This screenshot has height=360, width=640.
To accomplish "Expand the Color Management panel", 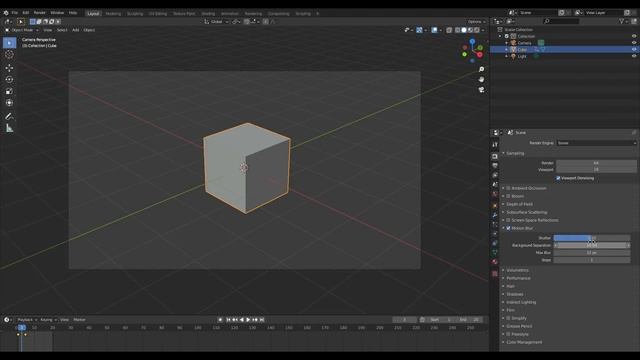I will click(524, 342).
